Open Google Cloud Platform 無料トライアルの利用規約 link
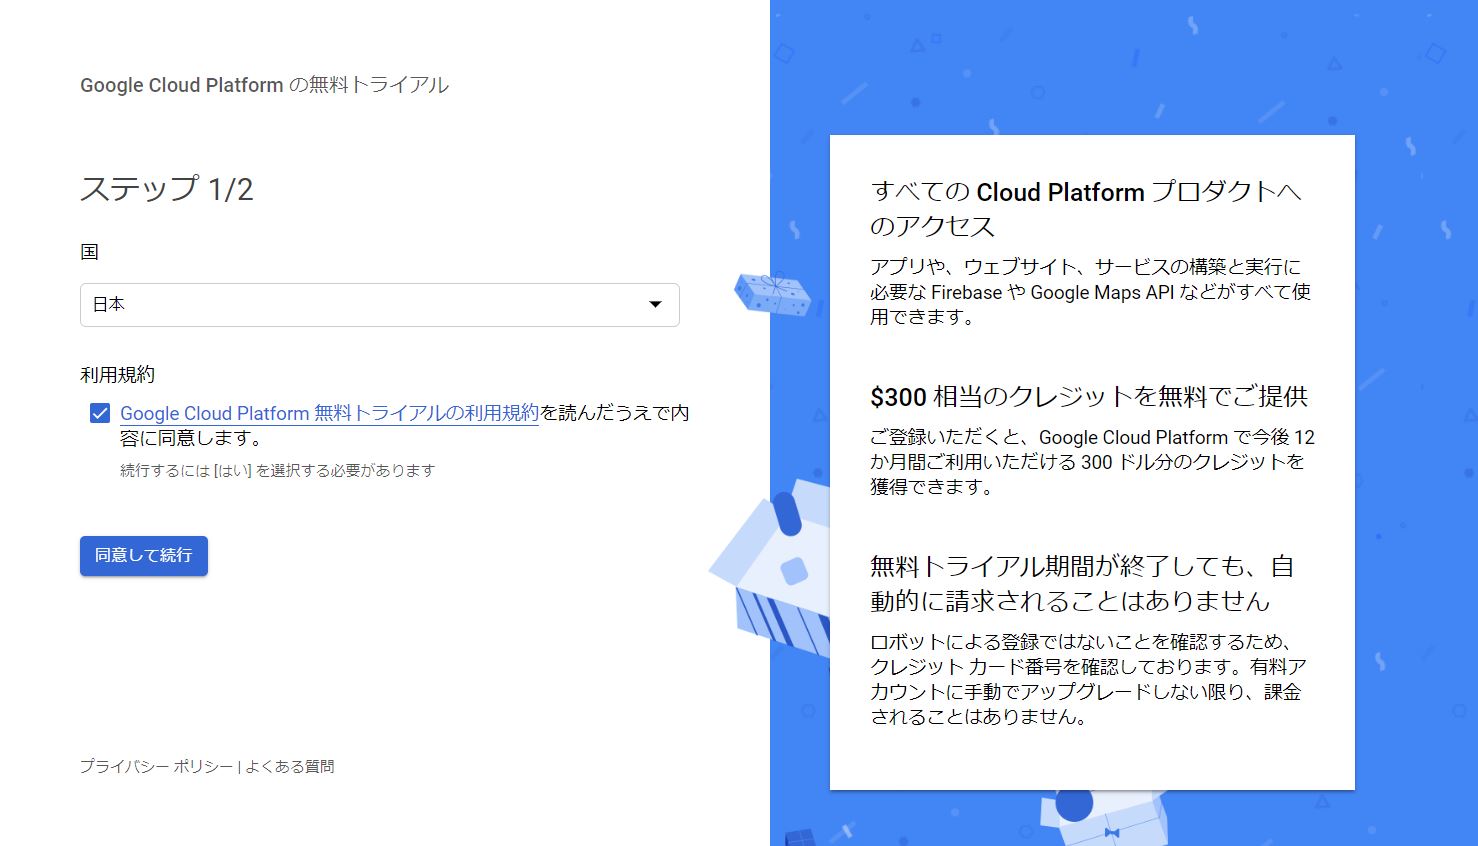 (329, 413)
